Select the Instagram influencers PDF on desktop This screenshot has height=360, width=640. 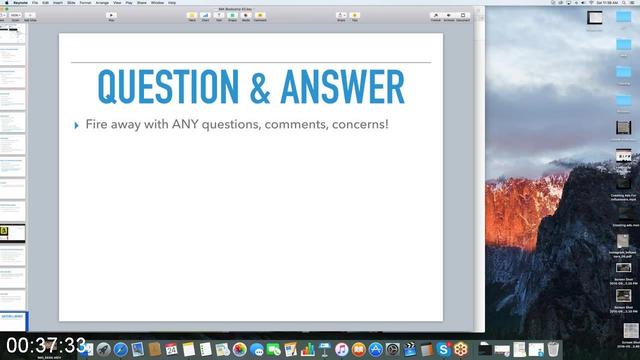(x=623, y=246)
